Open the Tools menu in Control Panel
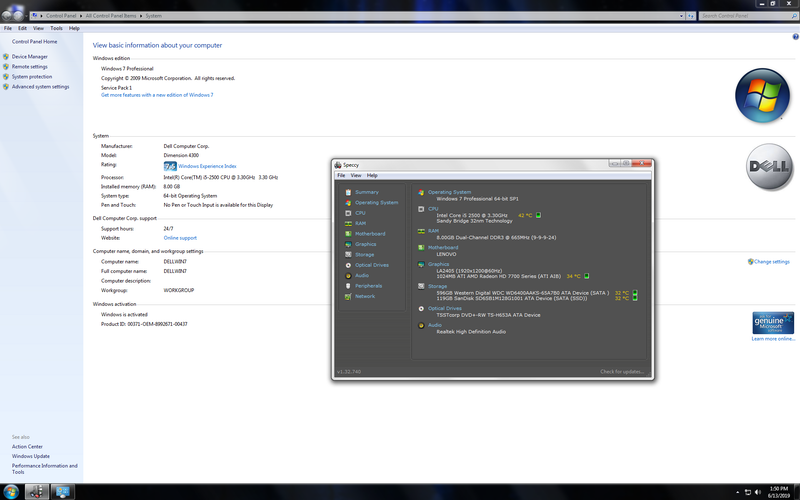Image resolution: width=800 pixels, height=500 pixels. 56,29
